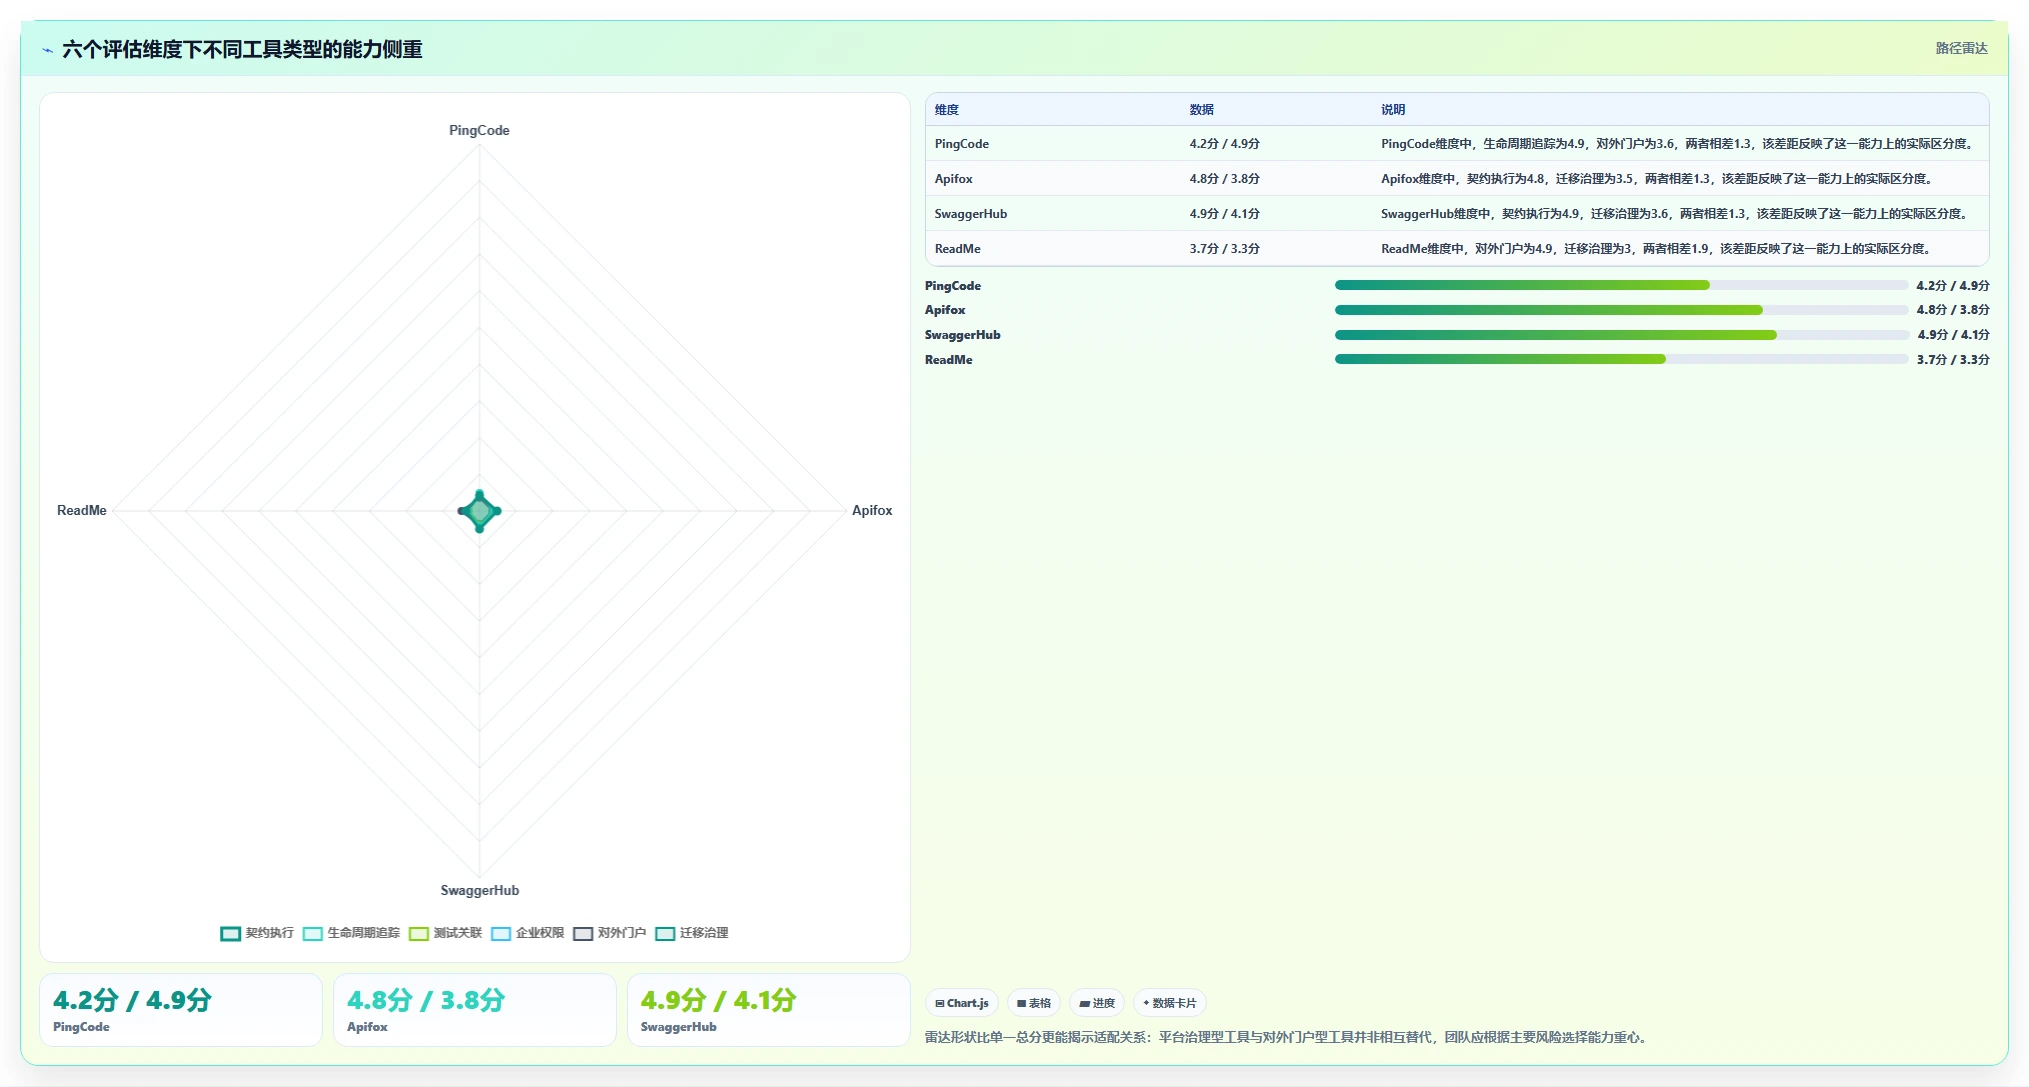This screenshot has width=2029, height=1087.
Task: Click the 路径雷达 label in the header
Action: [x=1961, y=48]
